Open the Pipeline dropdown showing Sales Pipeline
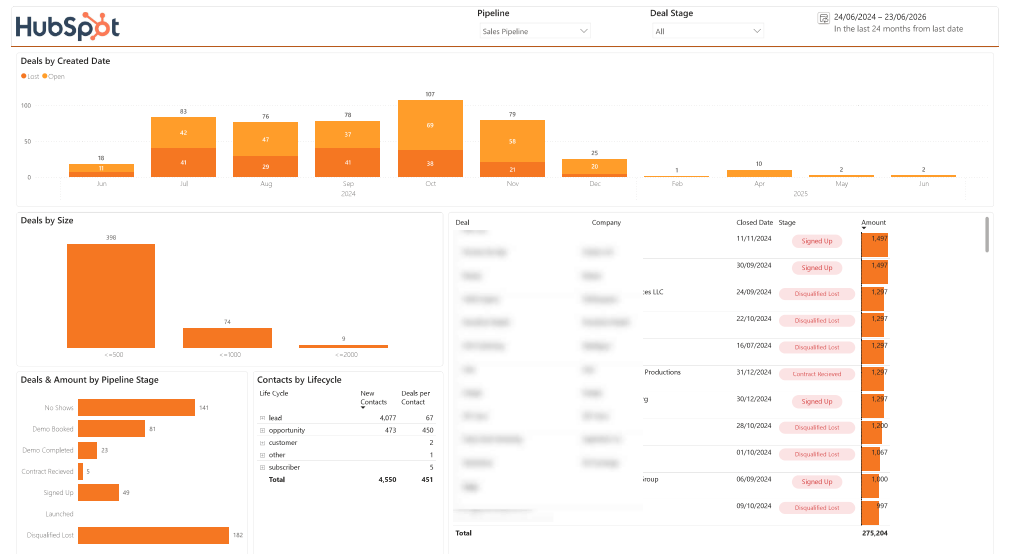The image size is (1011, 554). (x=535, y=31)
